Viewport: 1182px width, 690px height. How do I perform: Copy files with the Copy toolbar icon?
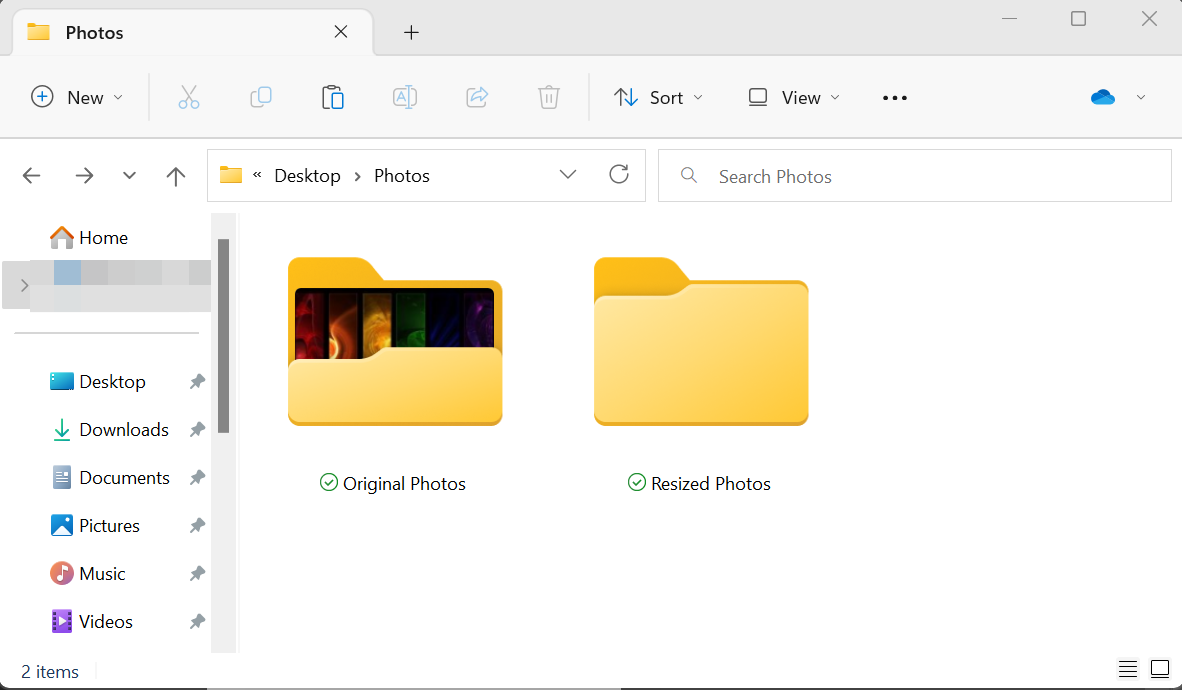click(x=261, y=97)
